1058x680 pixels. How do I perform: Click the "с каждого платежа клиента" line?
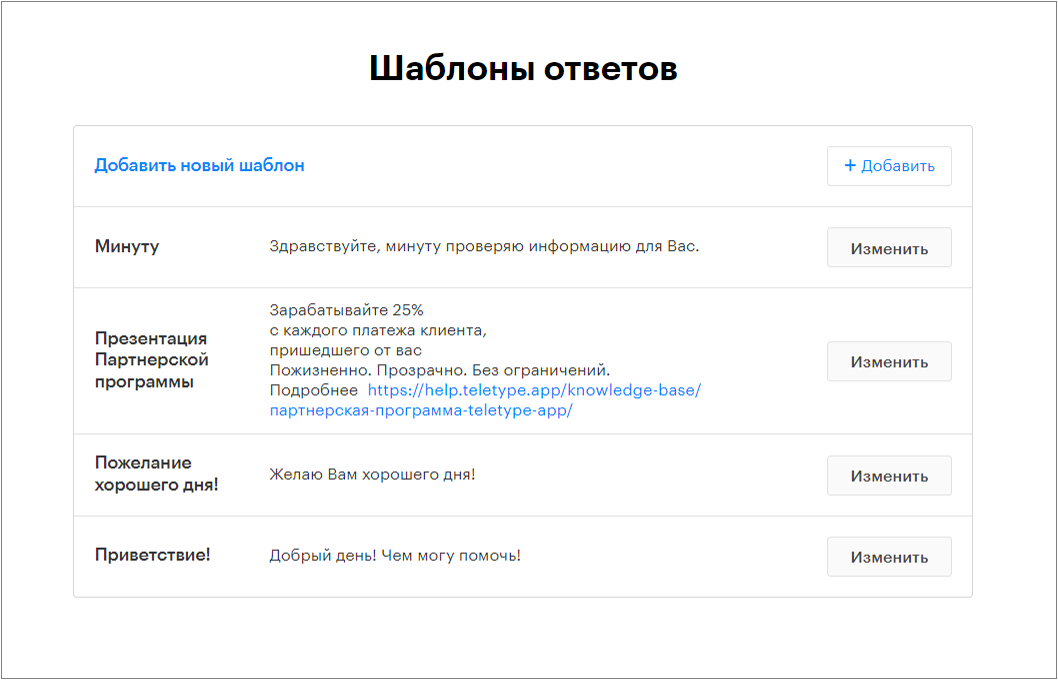tap(379, 331)
